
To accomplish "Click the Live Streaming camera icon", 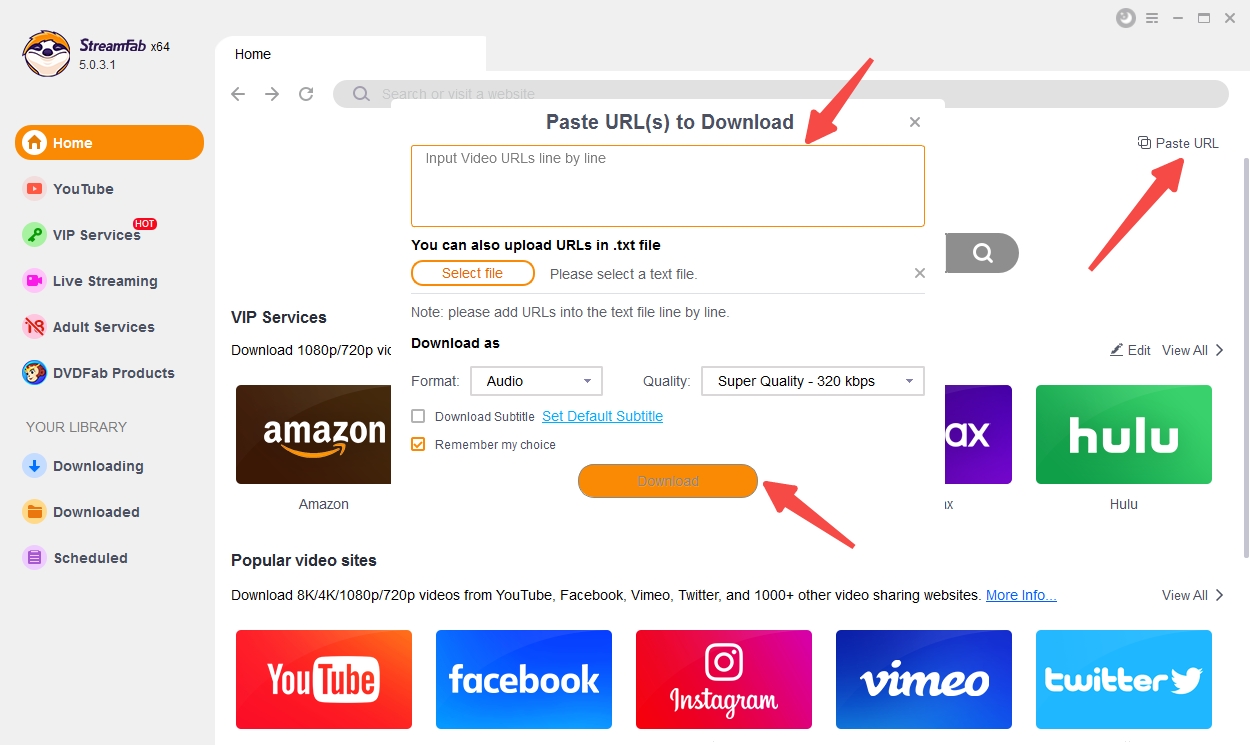I will [x=35, y=281].
